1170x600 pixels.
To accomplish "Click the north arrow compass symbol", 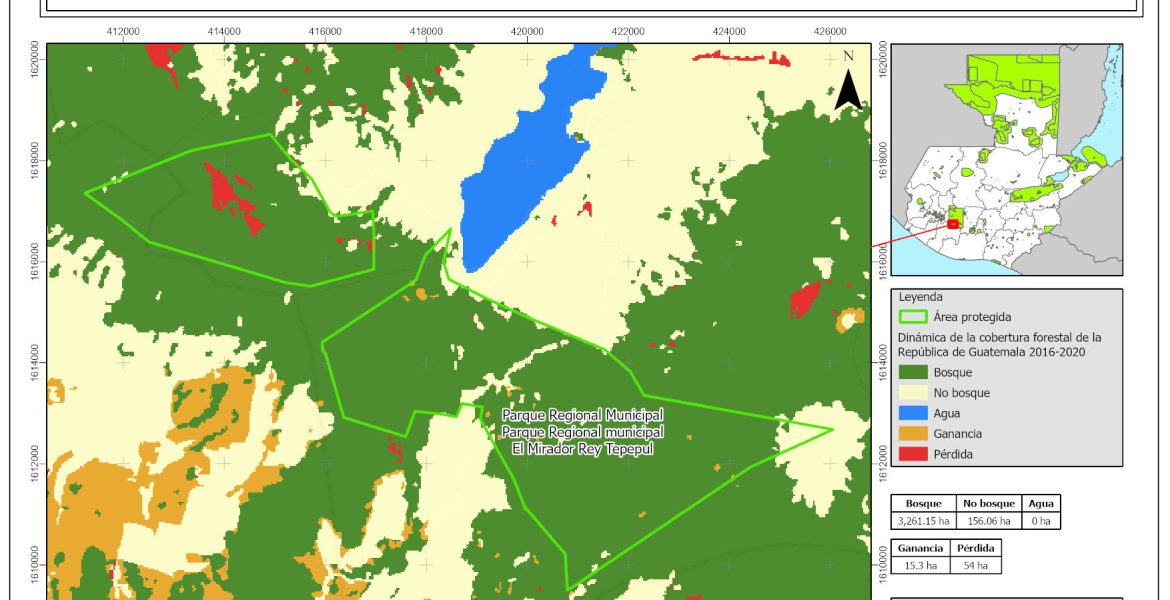I will [x=848, y=83].
